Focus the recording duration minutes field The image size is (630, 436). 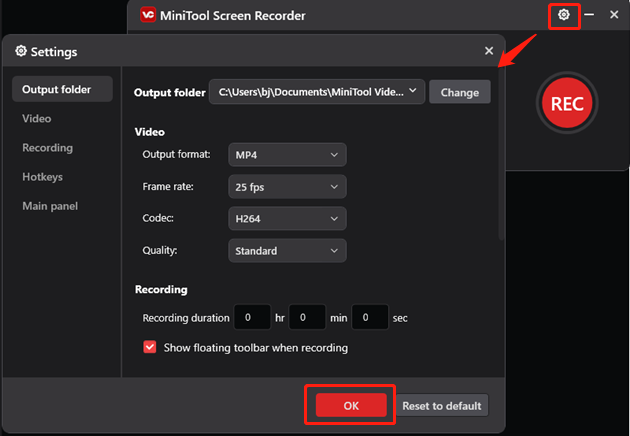307,317
